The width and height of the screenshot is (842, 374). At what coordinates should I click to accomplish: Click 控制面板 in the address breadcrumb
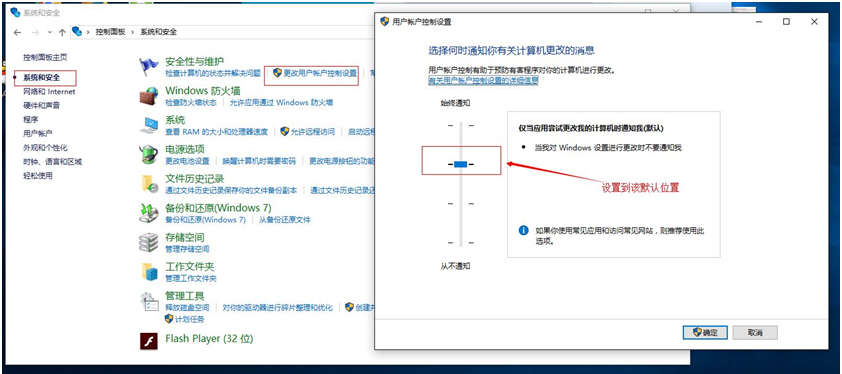point(110,32)
